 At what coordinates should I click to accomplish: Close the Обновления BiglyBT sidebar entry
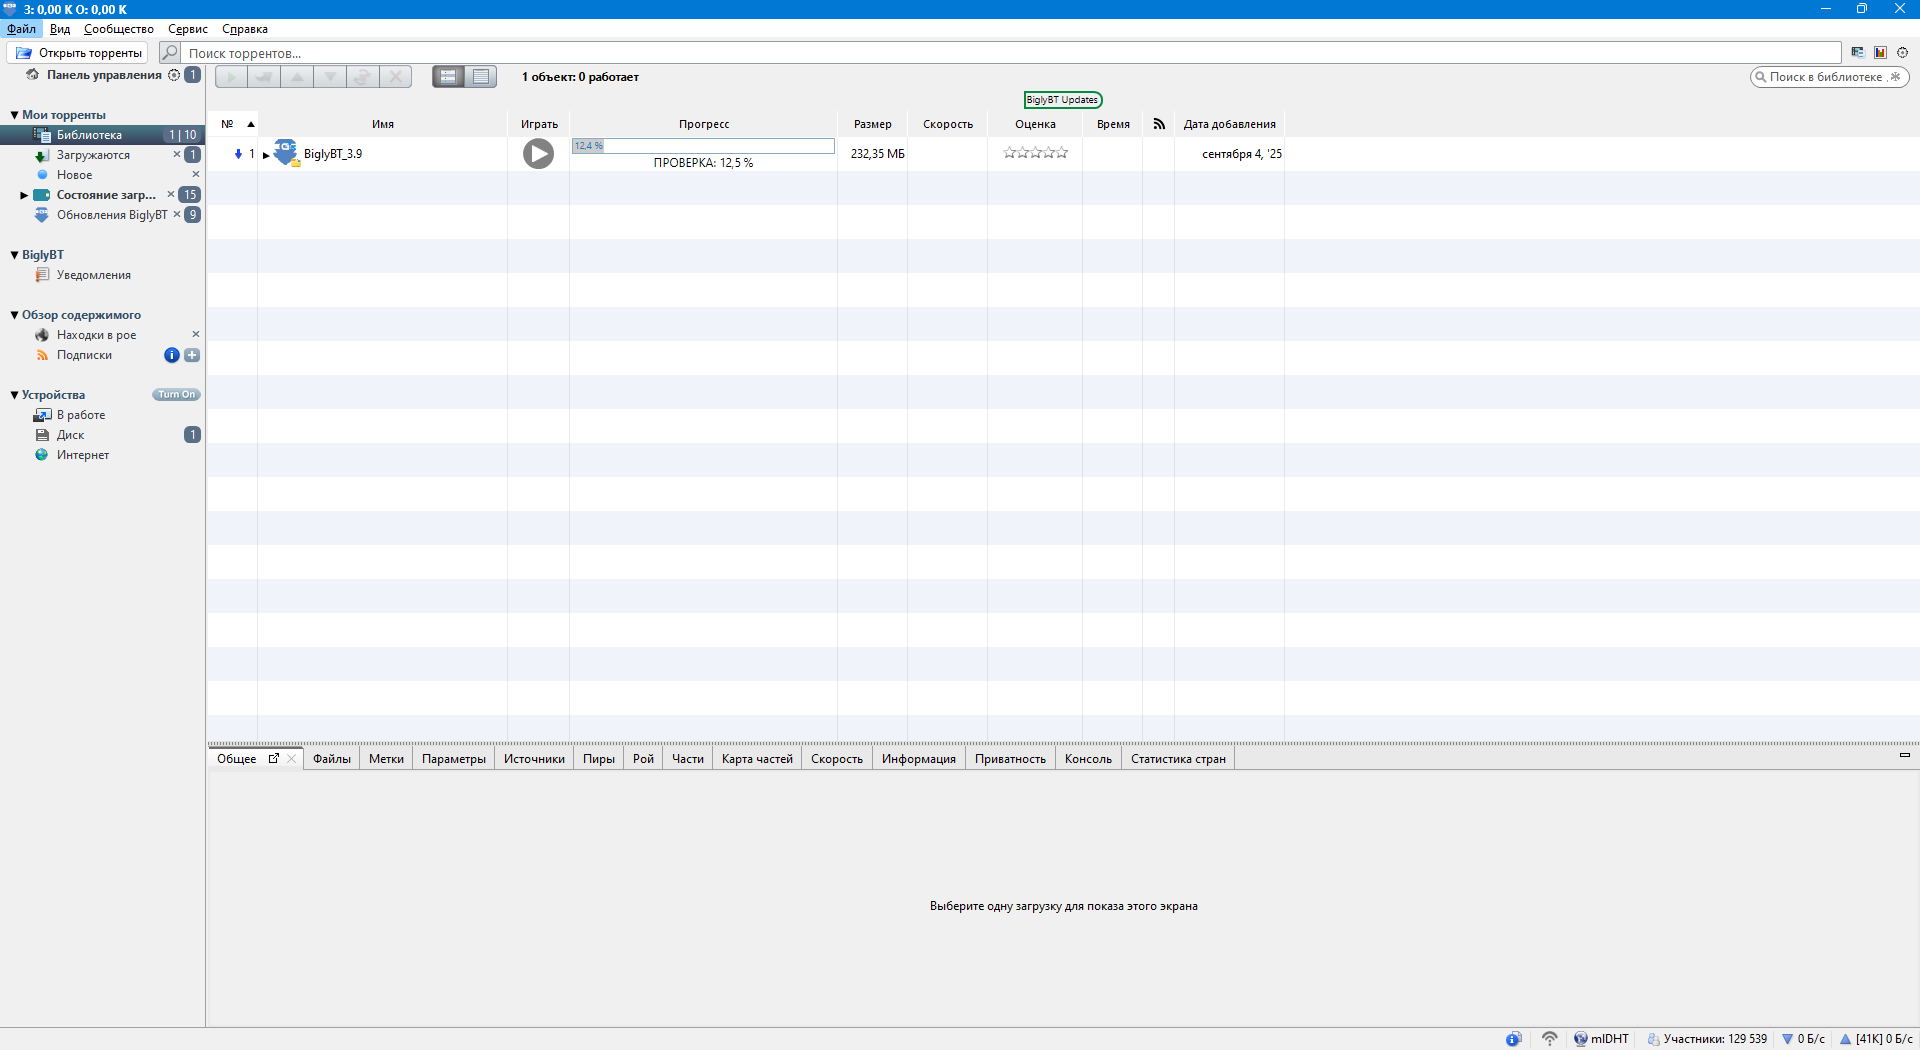click(x=177, y=214)
